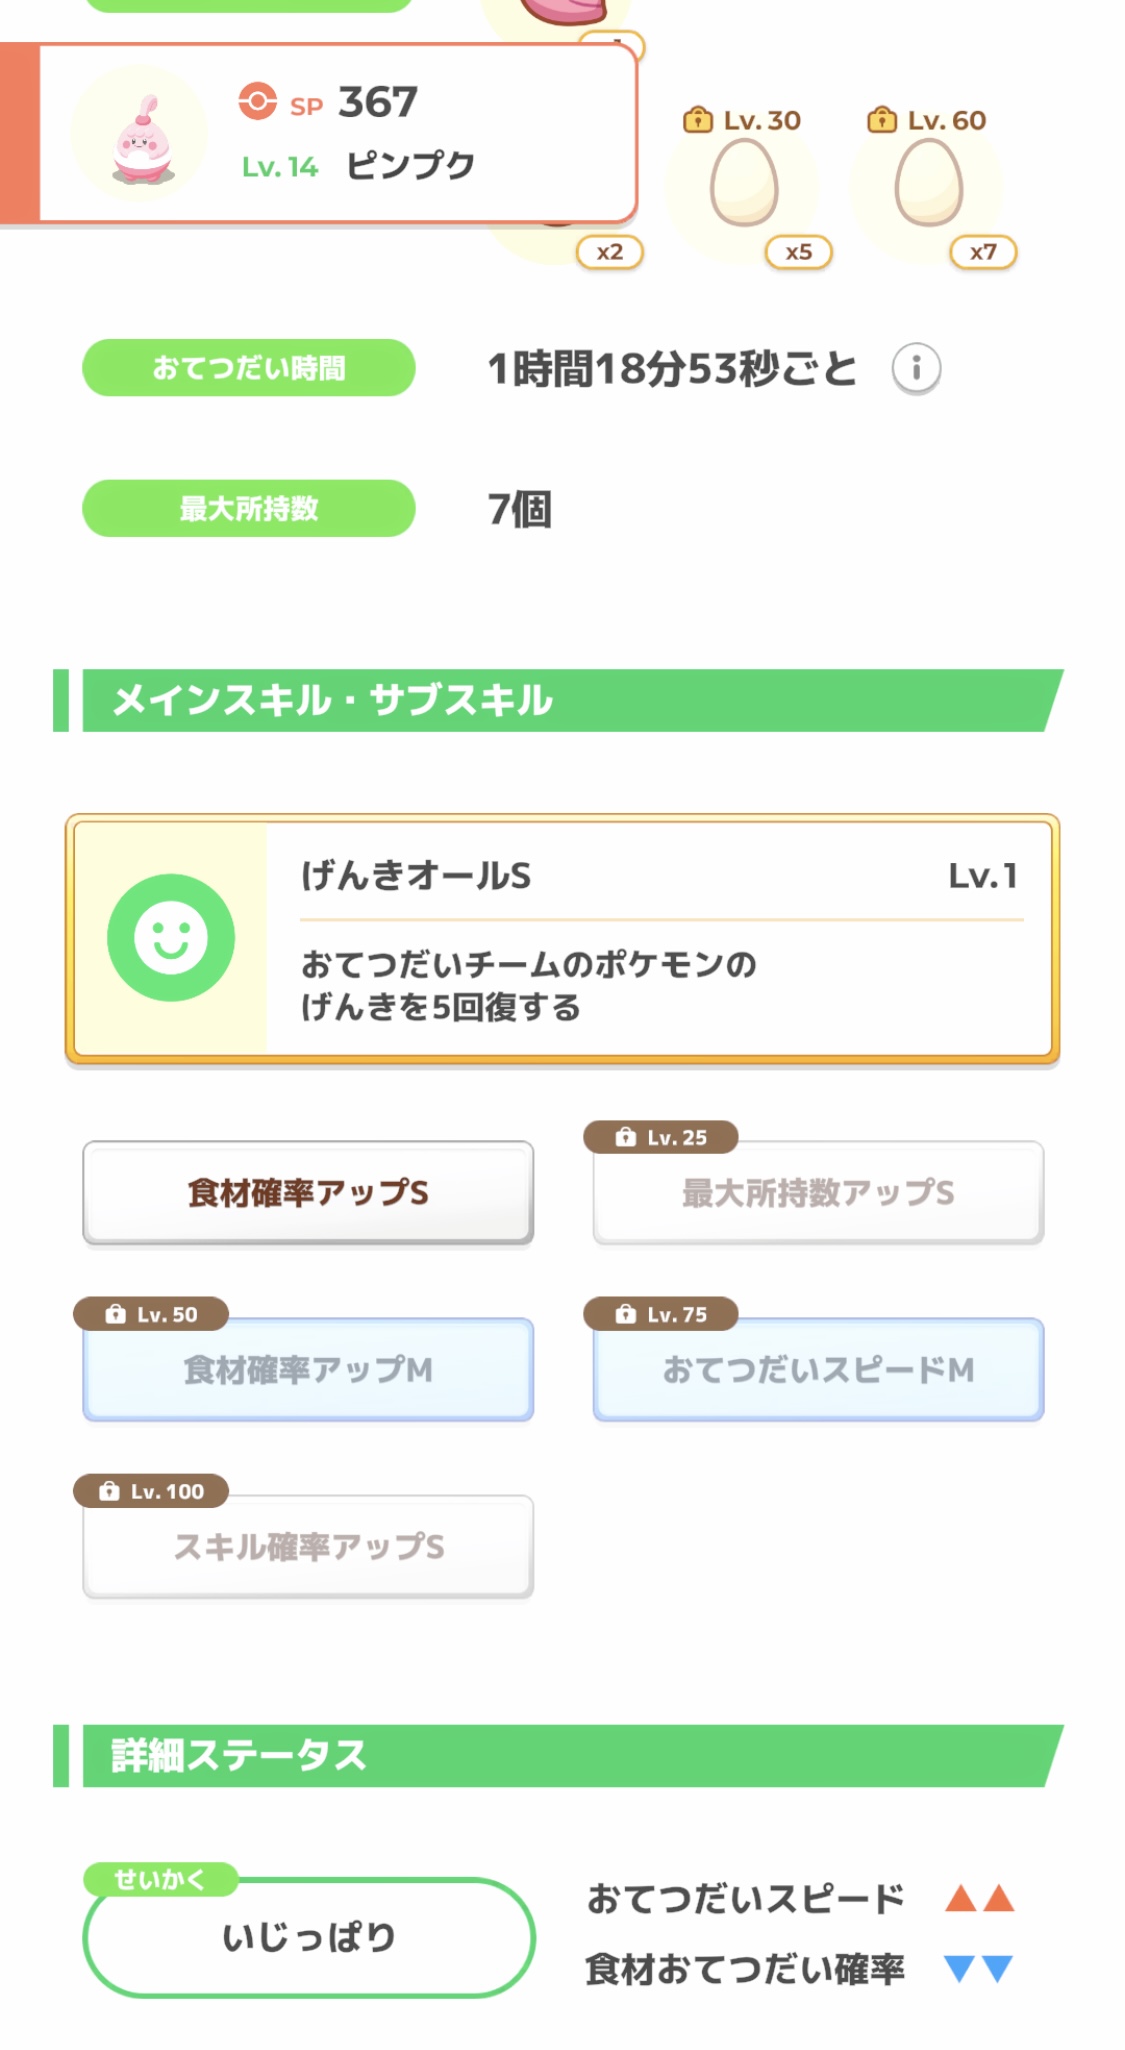Tap the いじっぱり nature button
This screenshot has height=2050, width=1125.
click(309, 1937)
